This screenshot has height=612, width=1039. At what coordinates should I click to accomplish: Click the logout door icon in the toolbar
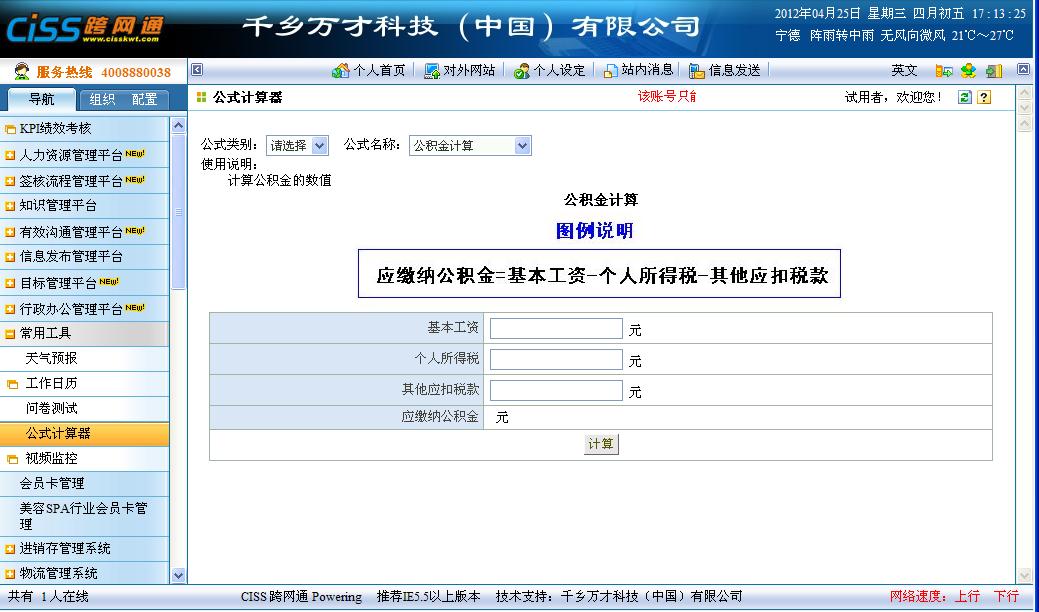[994, 70]
